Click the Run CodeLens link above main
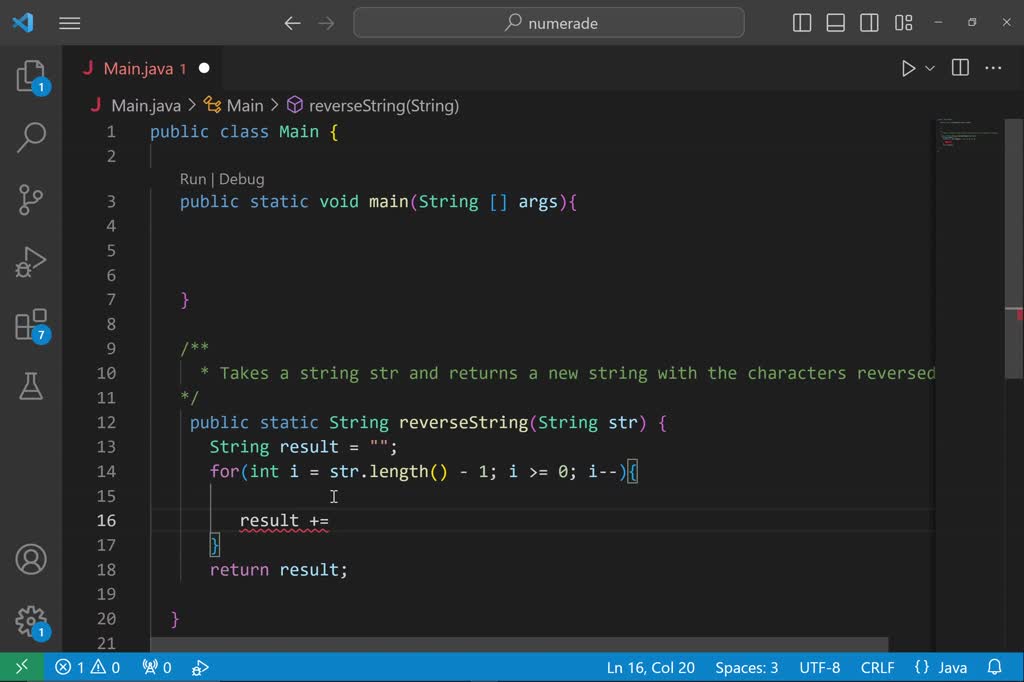 click(x=193, y=179)
